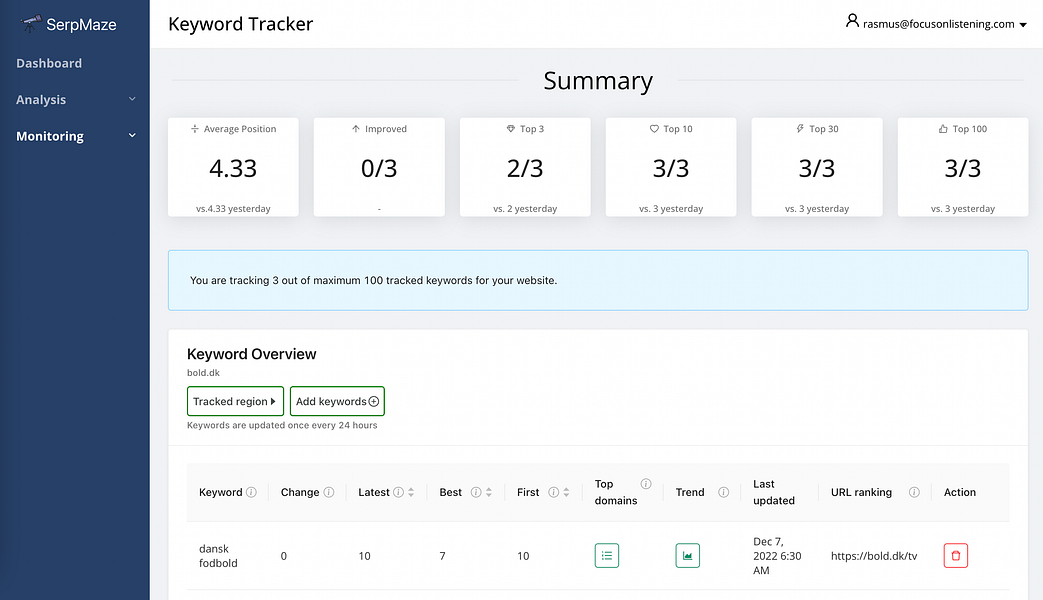Show info tooltip for Trend column
This screenshot has width=1043, height=600.
pyautogui.click(x=724, y=492)
